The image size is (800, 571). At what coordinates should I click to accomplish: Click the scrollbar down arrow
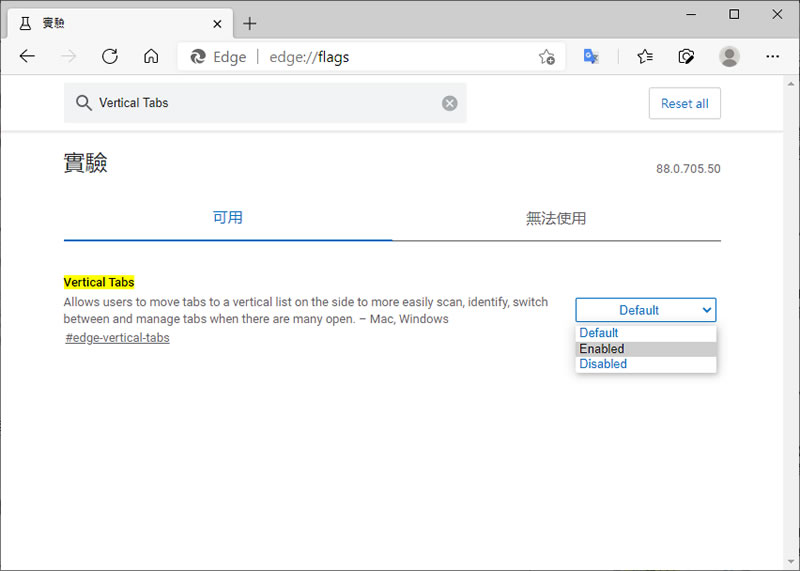791,562
